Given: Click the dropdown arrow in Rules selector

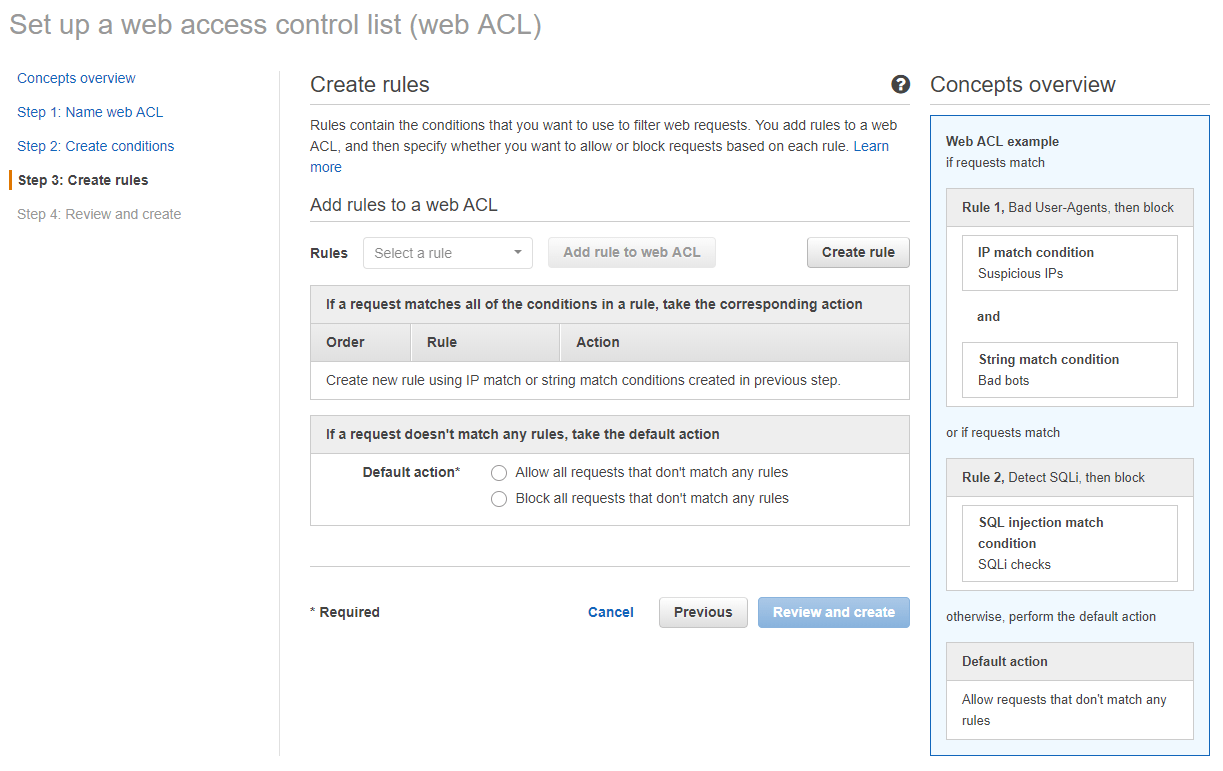Looking at the screenshot, I should coord(518,253).
